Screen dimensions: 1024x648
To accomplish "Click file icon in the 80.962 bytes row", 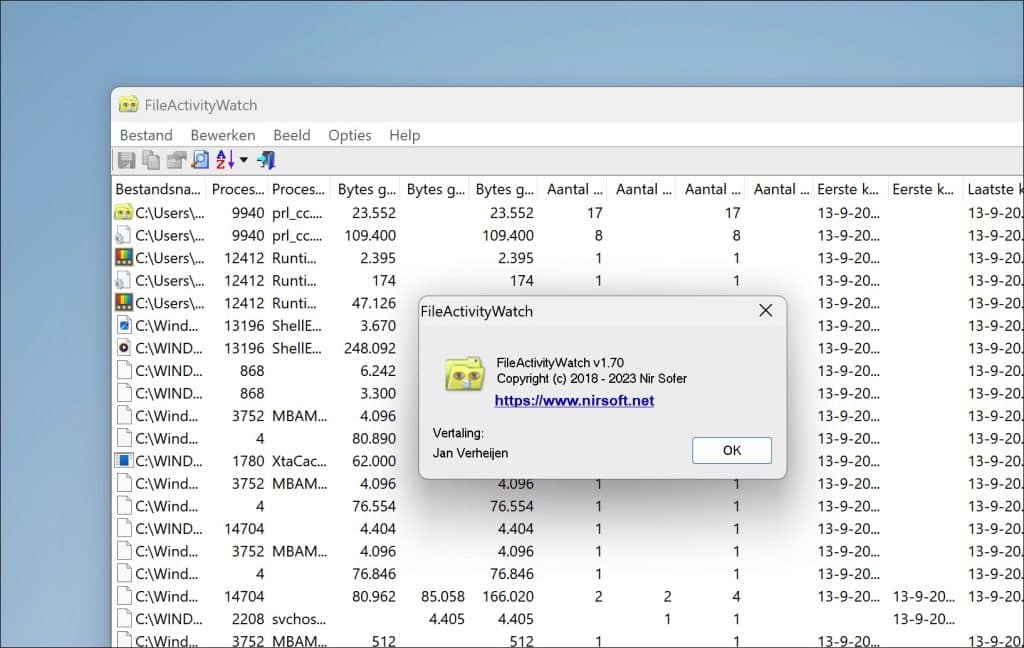I will click(x=123, y=596).
